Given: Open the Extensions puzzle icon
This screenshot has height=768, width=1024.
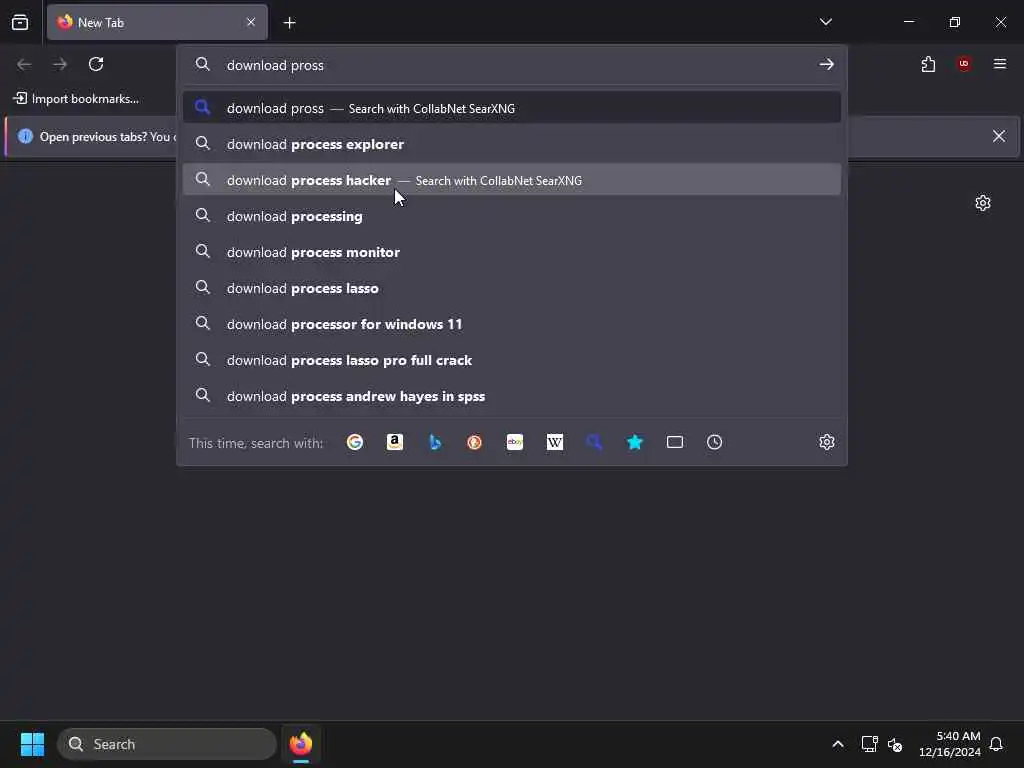Looking at the screenshot, I should [928, 64].
